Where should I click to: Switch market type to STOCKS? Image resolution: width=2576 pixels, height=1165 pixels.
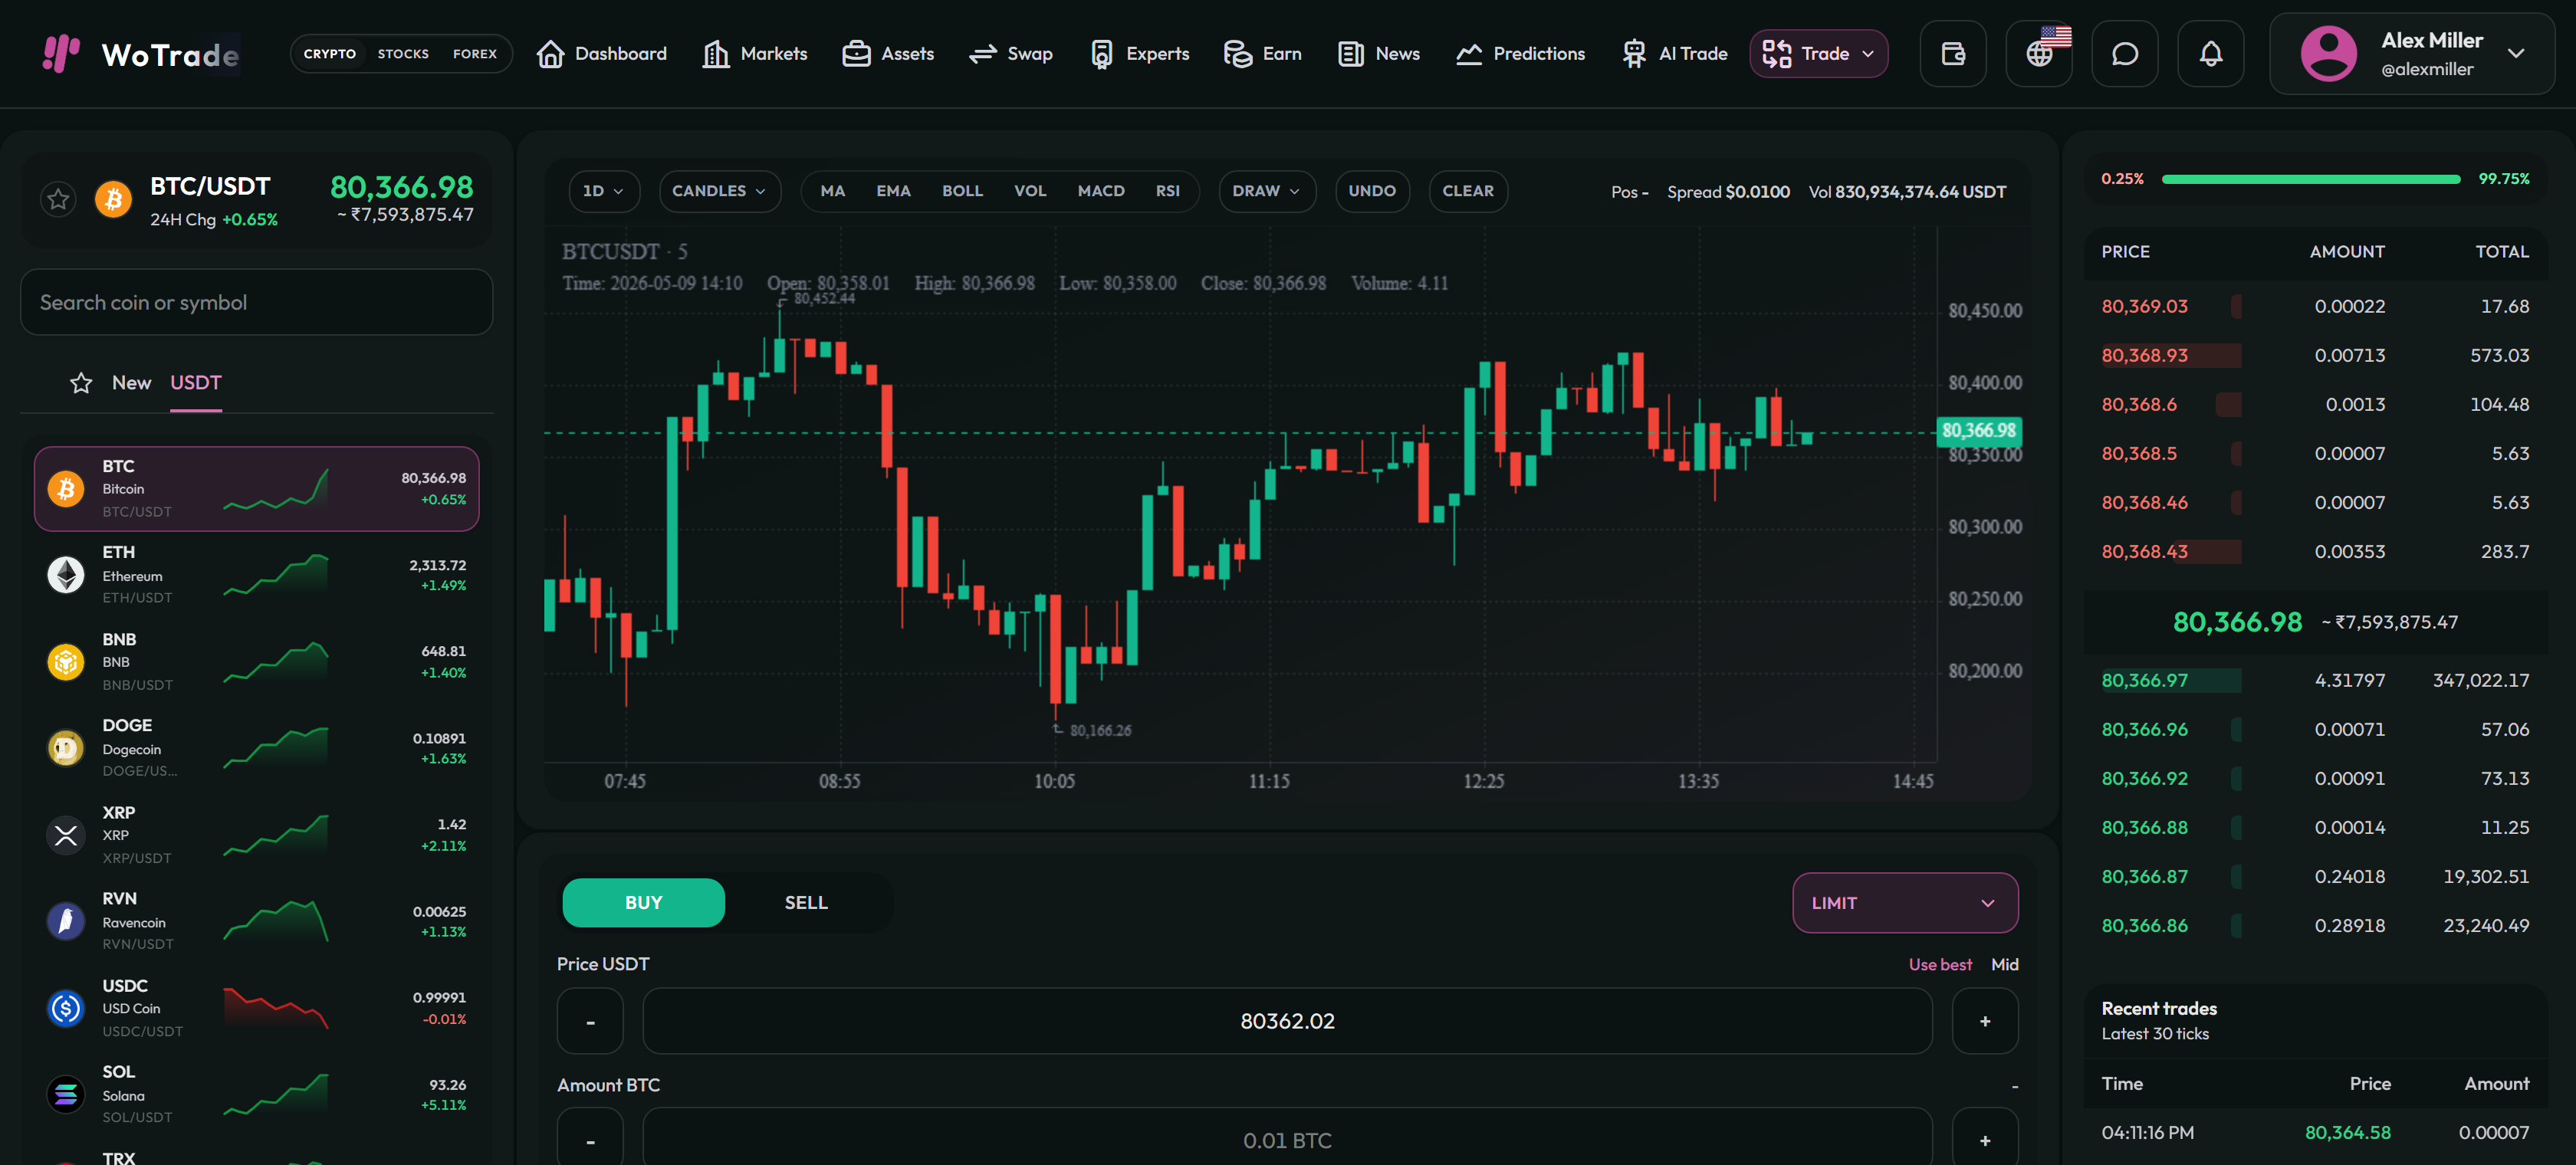(403, 54)
